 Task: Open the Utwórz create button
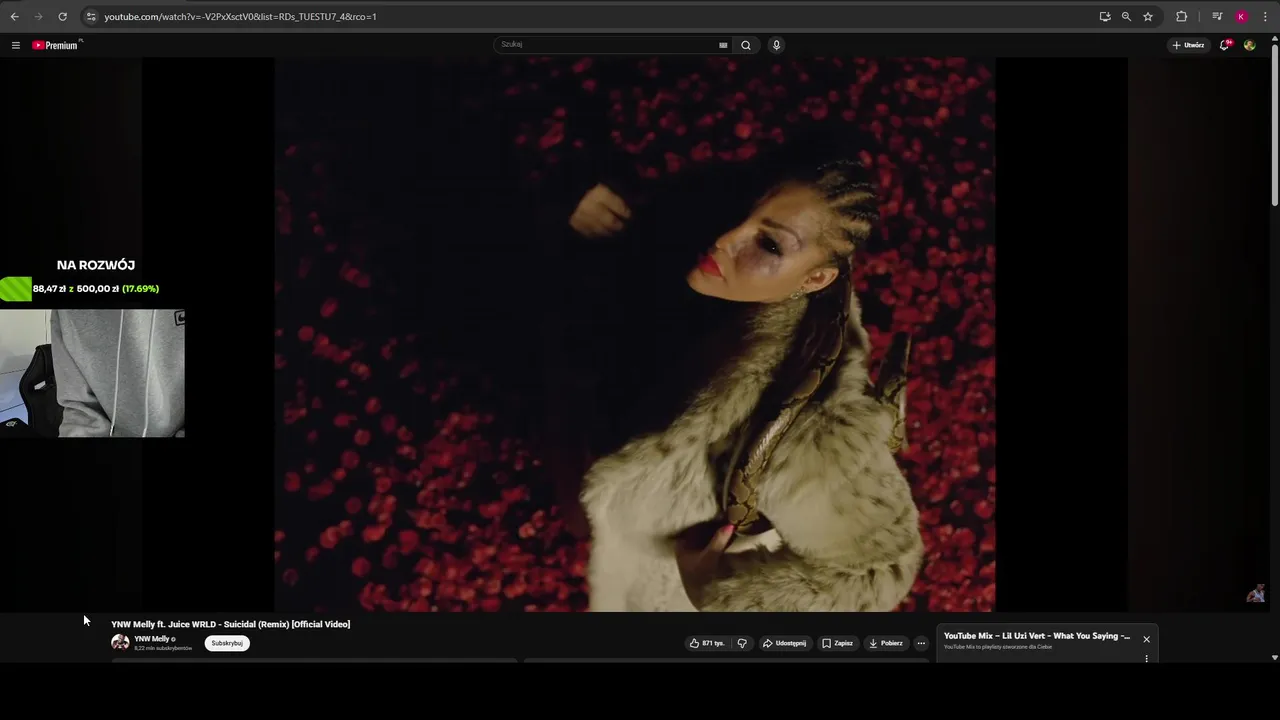click(x=1188, y=45)
